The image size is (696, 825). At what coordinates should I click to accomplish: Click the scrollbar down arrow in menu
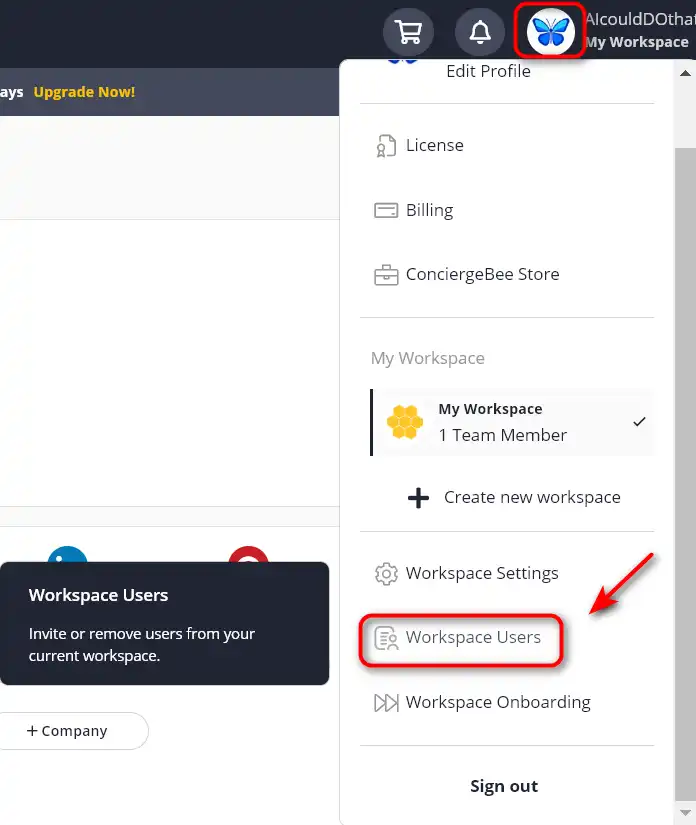(x=685, y=813)
